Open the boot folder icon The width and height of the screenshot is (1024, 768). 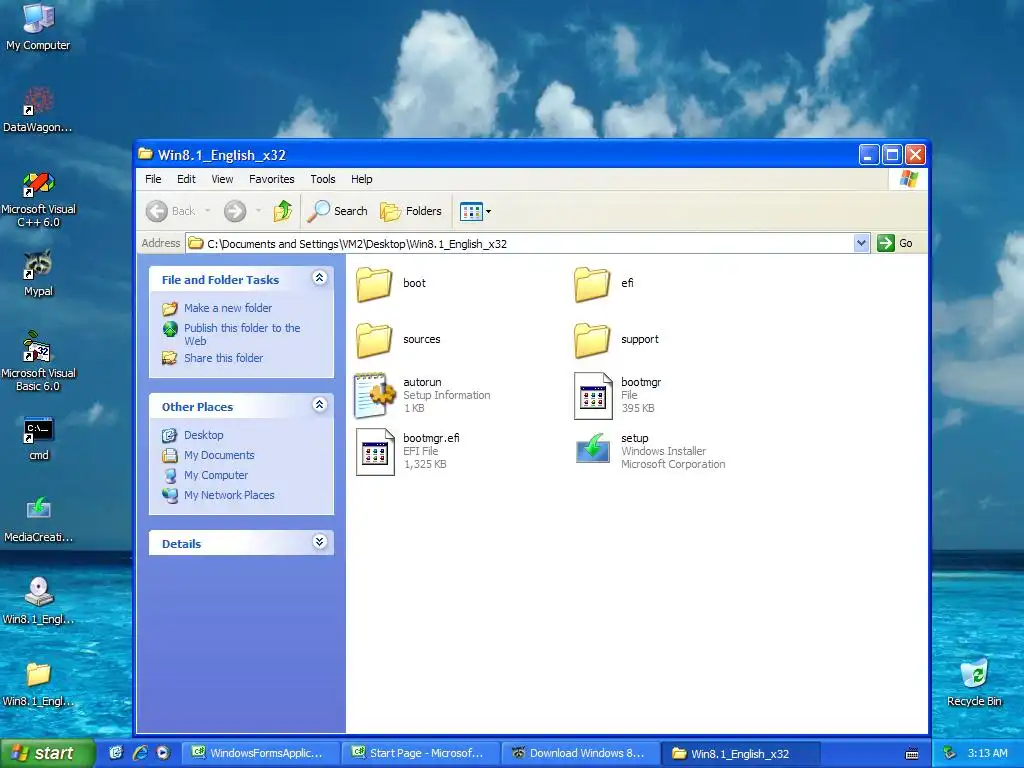(374, 284)
